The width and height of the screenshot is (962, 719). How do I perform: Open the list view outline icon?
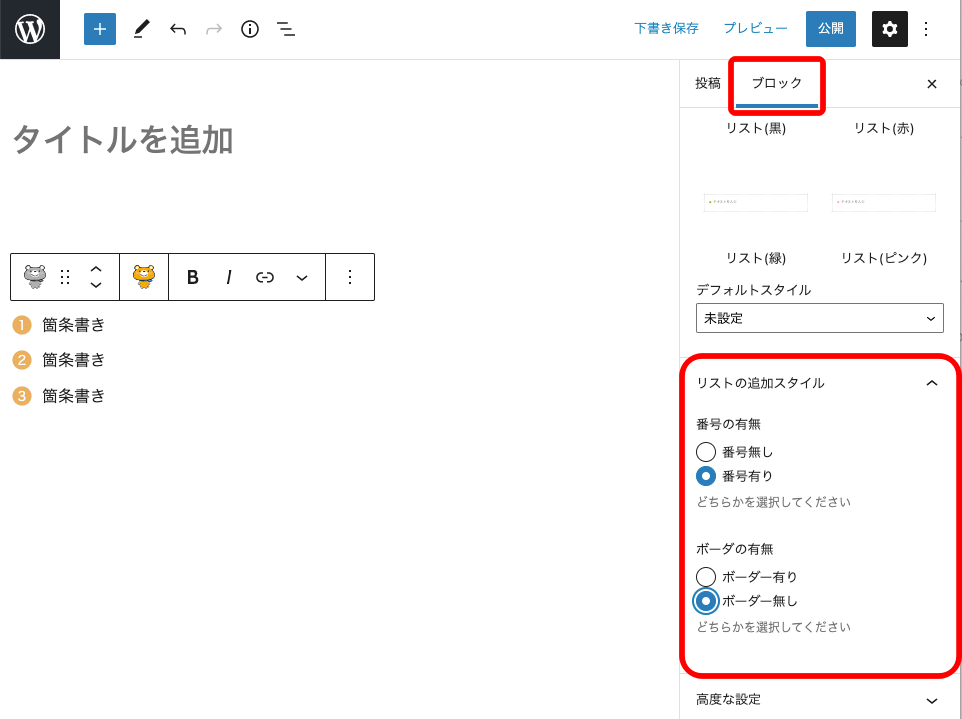(x=286, y=29)
